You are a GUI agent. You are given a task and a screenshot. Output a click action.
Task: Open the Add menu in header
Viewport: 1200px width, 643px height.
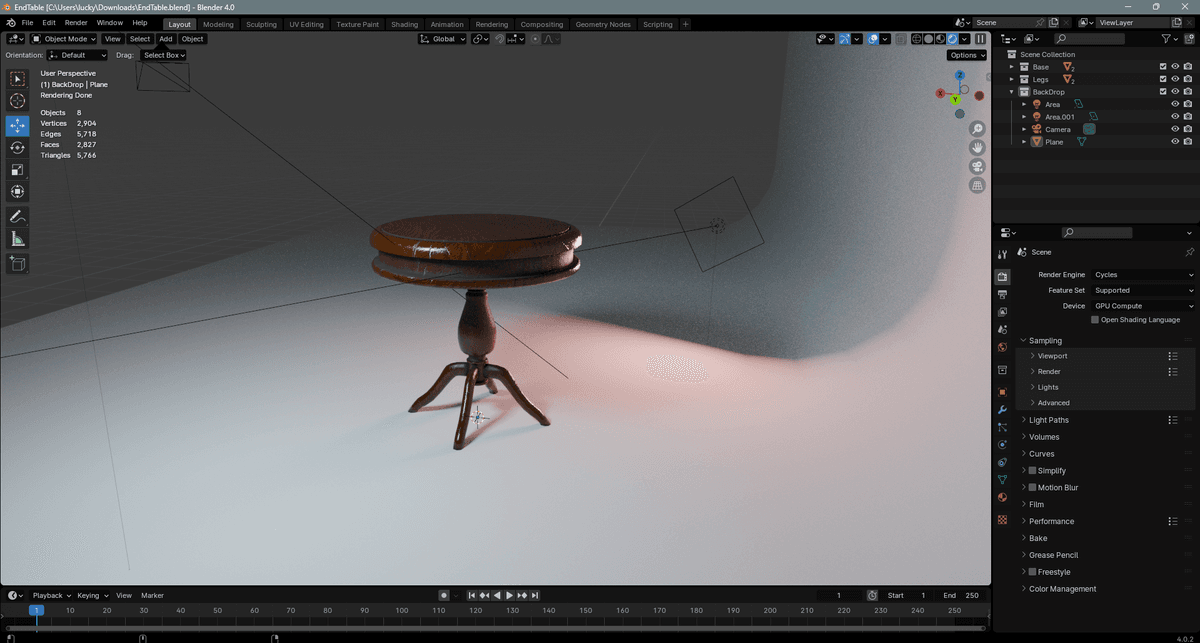coord(166,39)
